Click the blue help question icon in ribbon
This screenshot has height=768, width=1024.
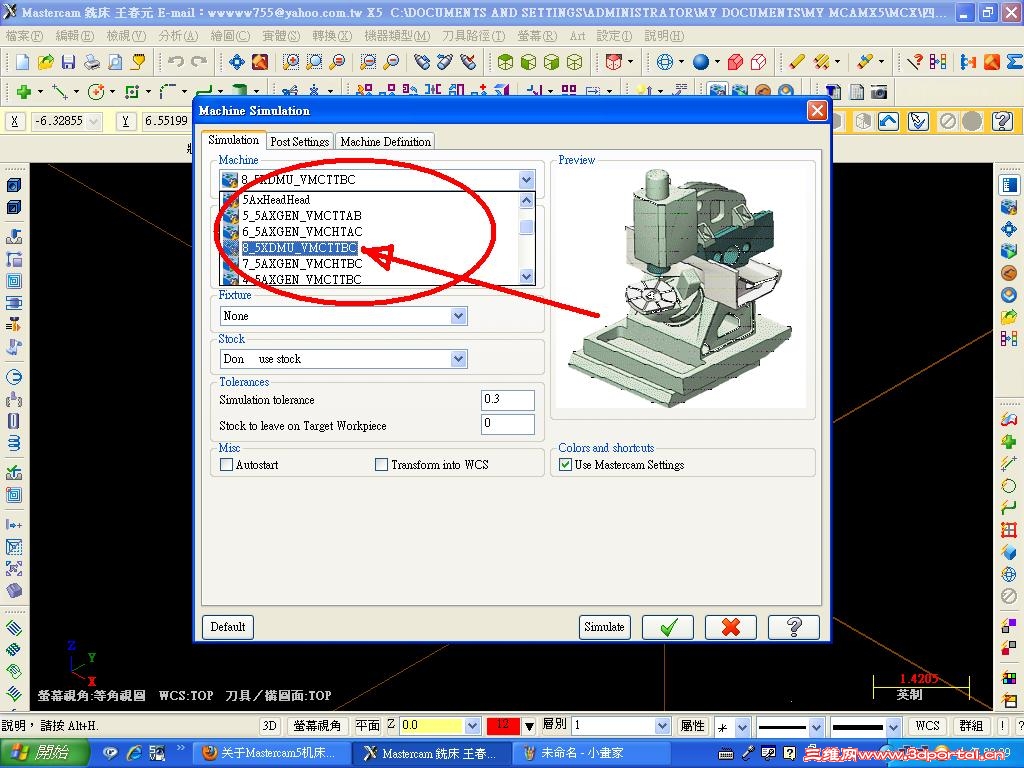1002,121
